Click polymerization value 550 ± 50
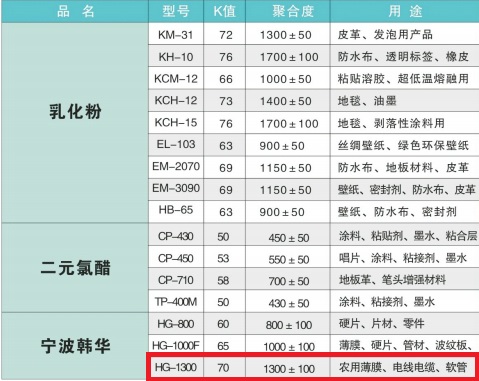 [289, 260]
